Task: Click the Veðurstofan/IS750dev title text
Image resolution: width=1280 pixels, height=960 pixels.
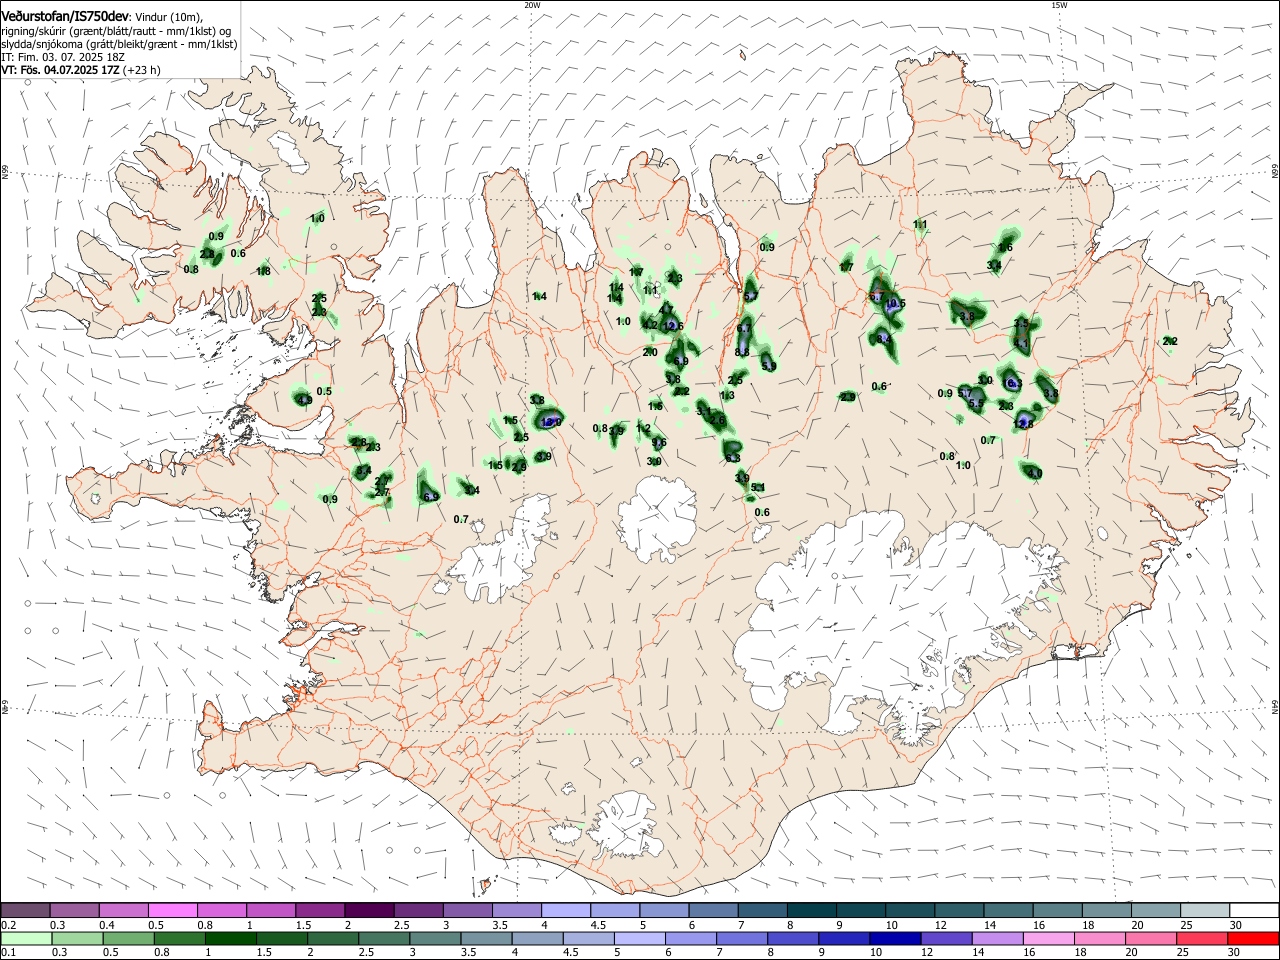Action: coord(65,16)
